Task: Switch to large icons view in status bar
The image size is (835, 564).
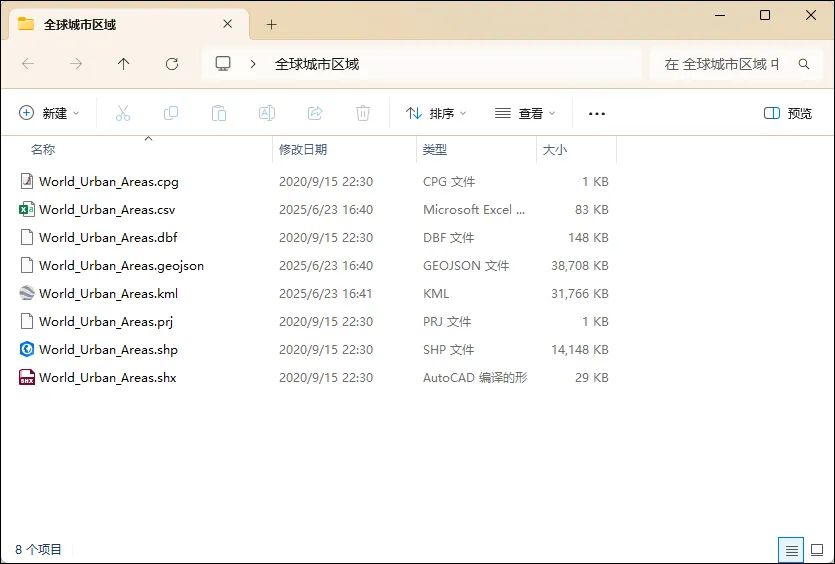Action: 817,550
